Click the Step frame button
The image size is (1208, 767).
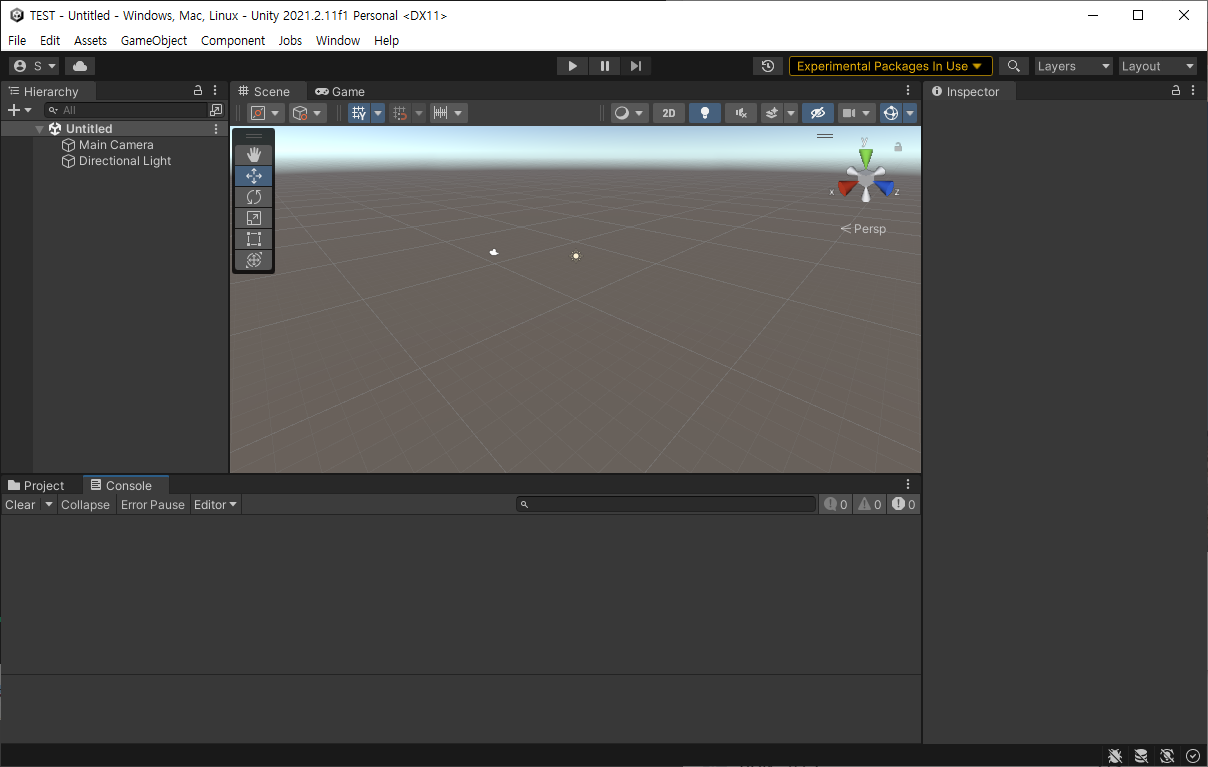636,66
